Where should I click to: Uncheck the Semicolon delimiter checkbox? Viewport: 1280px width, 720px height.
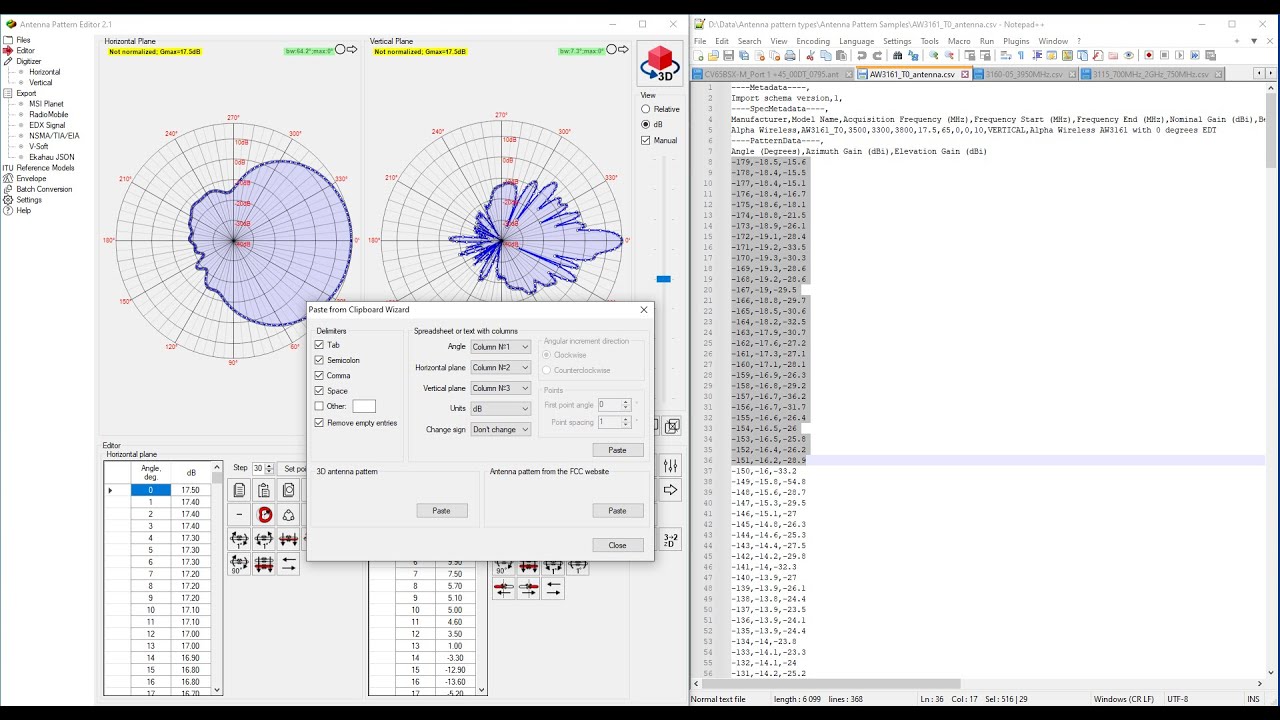319,360
